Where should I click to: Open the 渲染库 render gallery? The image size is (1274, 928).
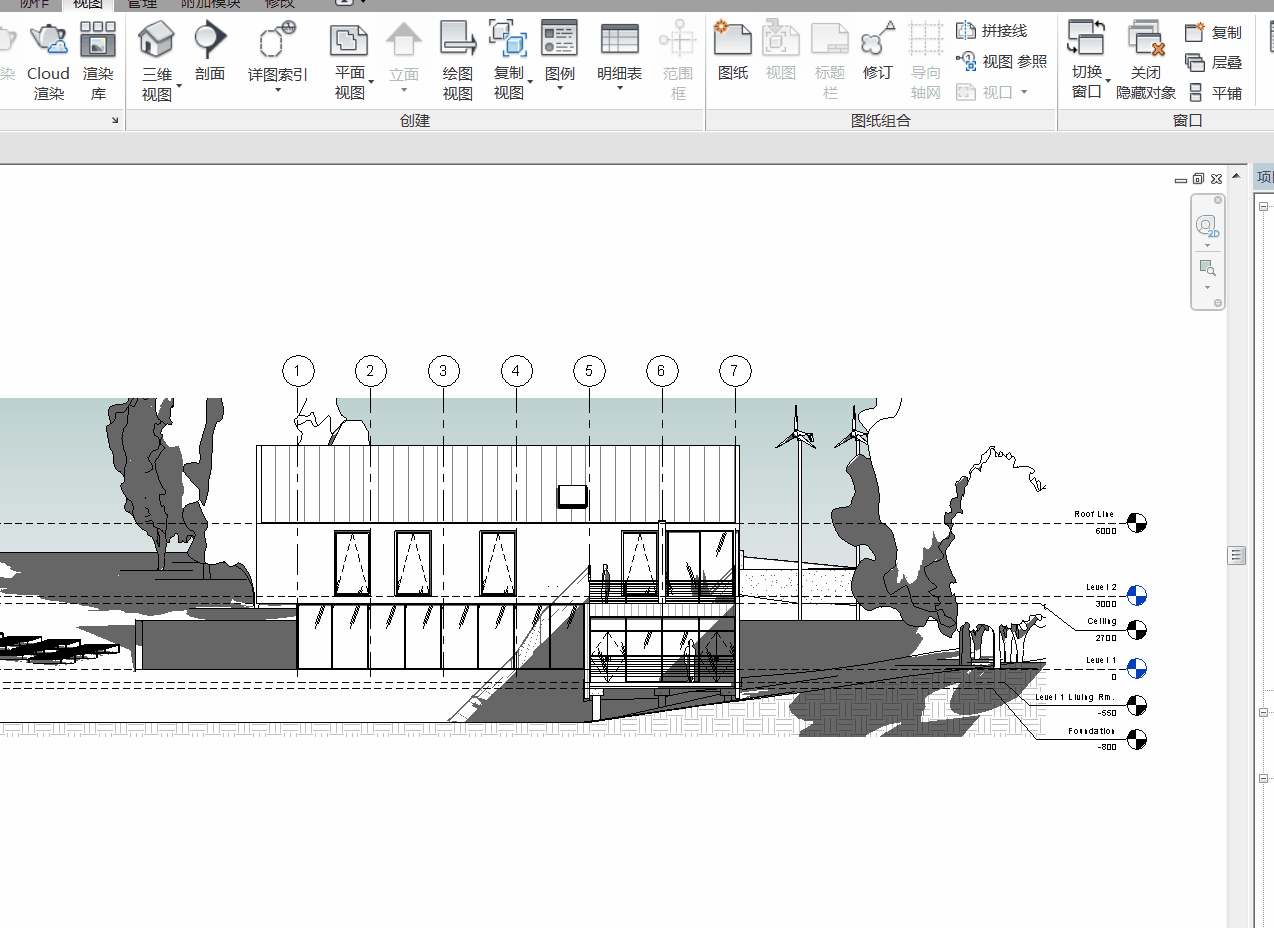coord(98,62)
